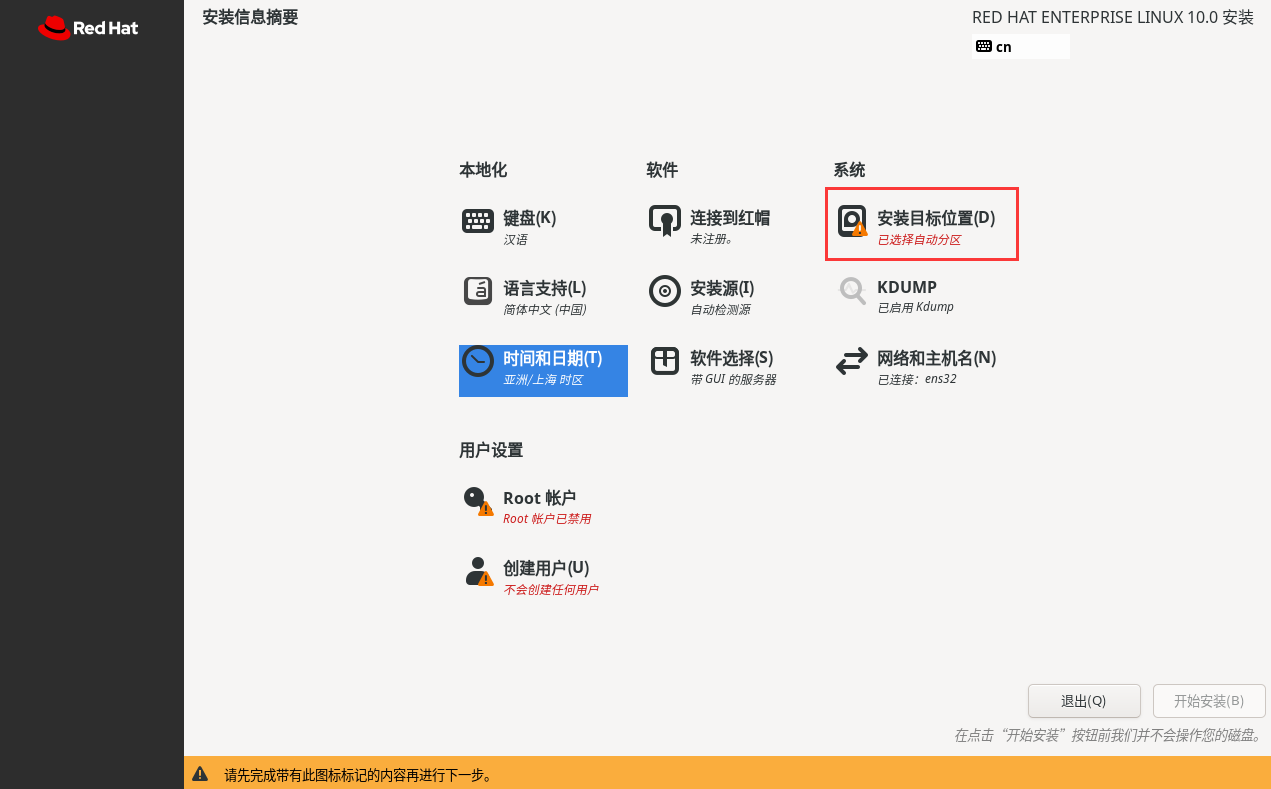The height and width of the screenshot is (789, 1271).
Task: Open the 连接到红帽 label
Action: pyautogui.click(x=730, y=217)
